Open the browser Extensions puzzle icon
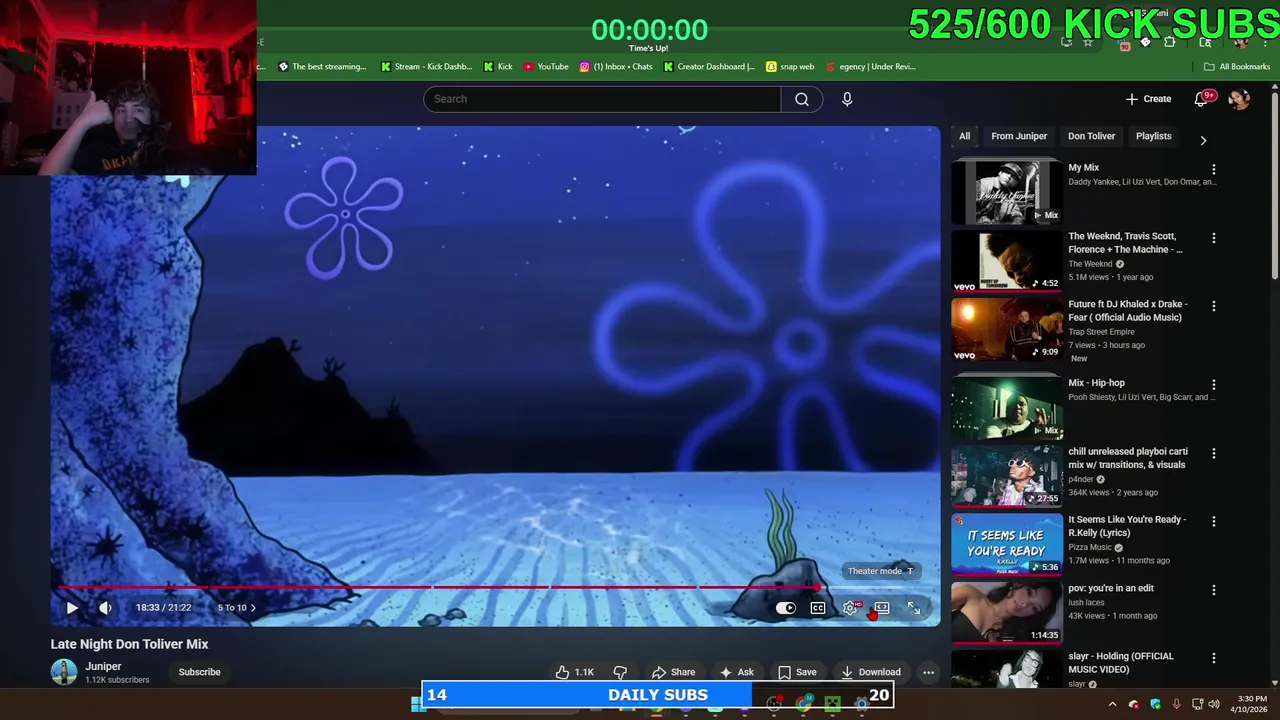Viewport: 1280px width, 720px height. (x=1169, y=42)
